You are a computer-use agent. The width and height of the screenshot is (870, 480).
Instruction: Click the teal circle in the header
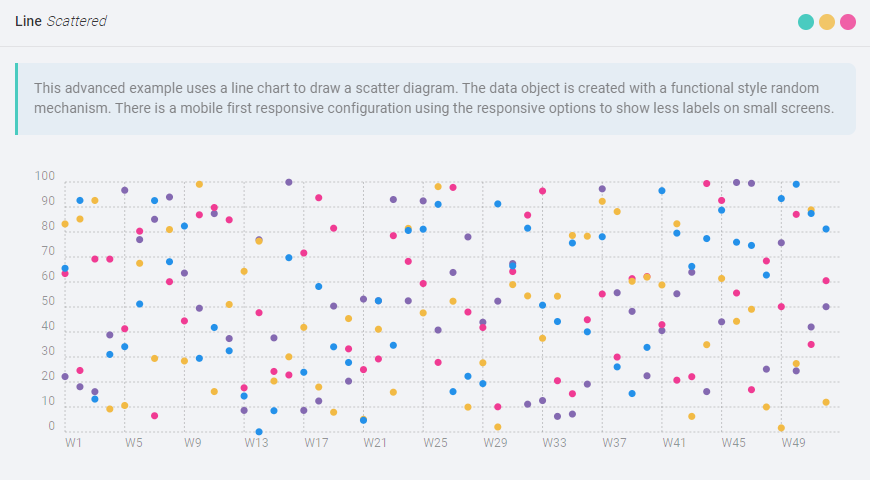(806, 22)
